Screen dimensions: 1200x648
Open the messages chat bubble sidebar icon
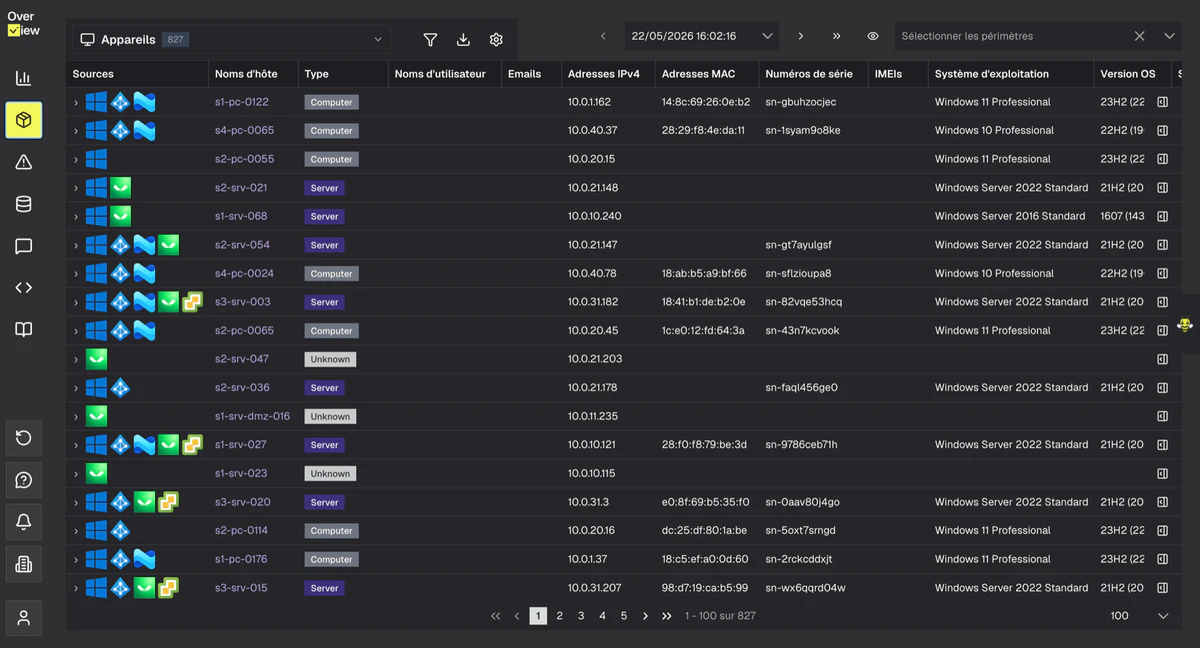point(24,246)
